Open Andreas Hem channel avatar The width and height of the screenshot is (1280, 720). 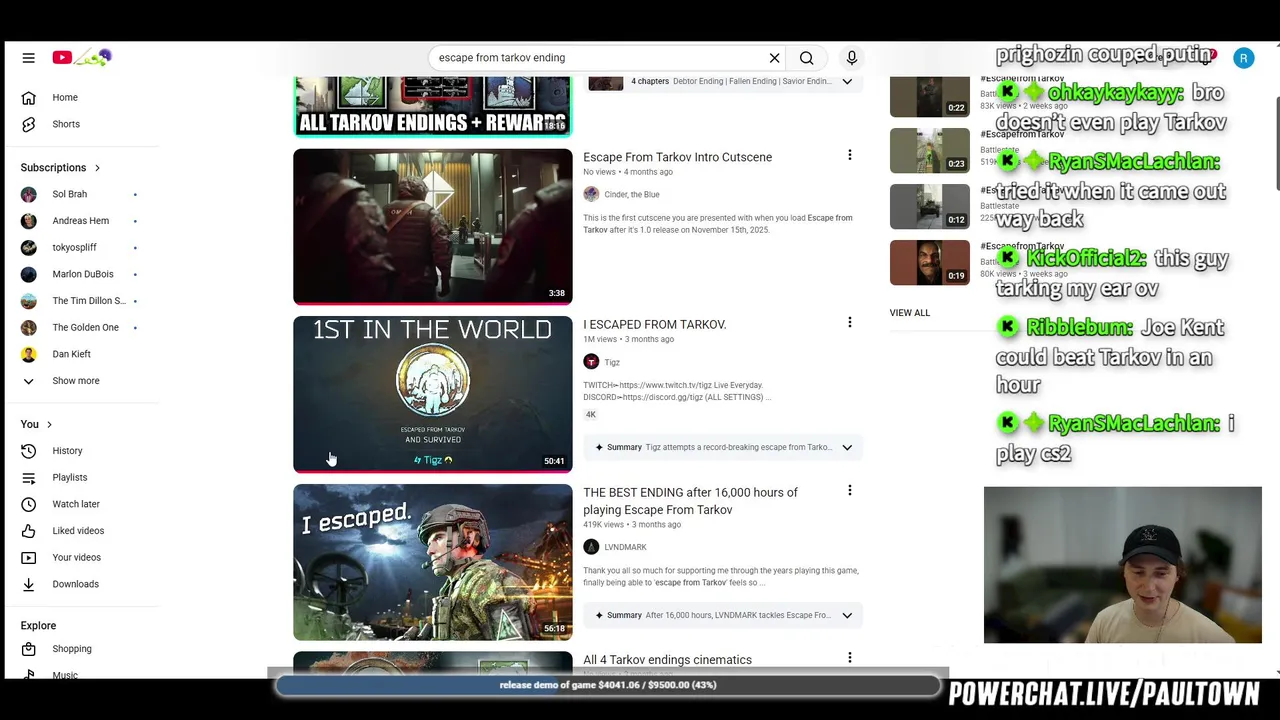pos(28,221)
